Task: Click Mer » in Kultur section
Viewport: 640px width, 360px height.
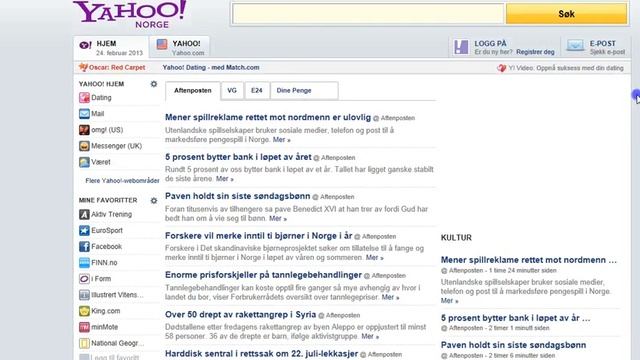Action: [449, 301]
